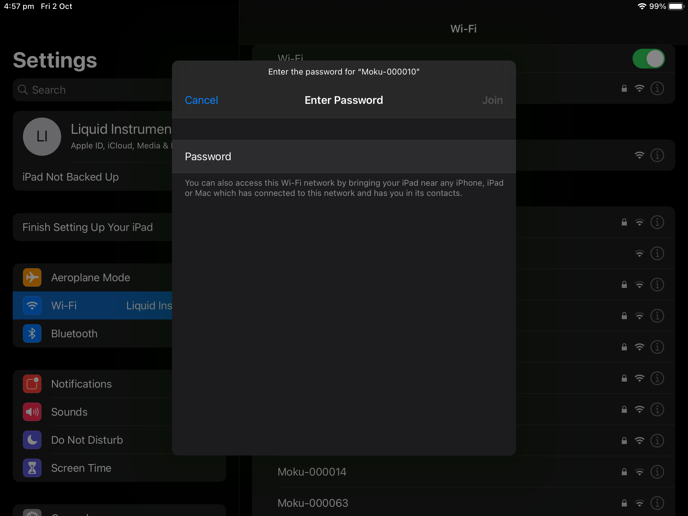This screenshot has height=516, width=688.
Task: Tap the Sounds speaker icon
Action: 32,412
